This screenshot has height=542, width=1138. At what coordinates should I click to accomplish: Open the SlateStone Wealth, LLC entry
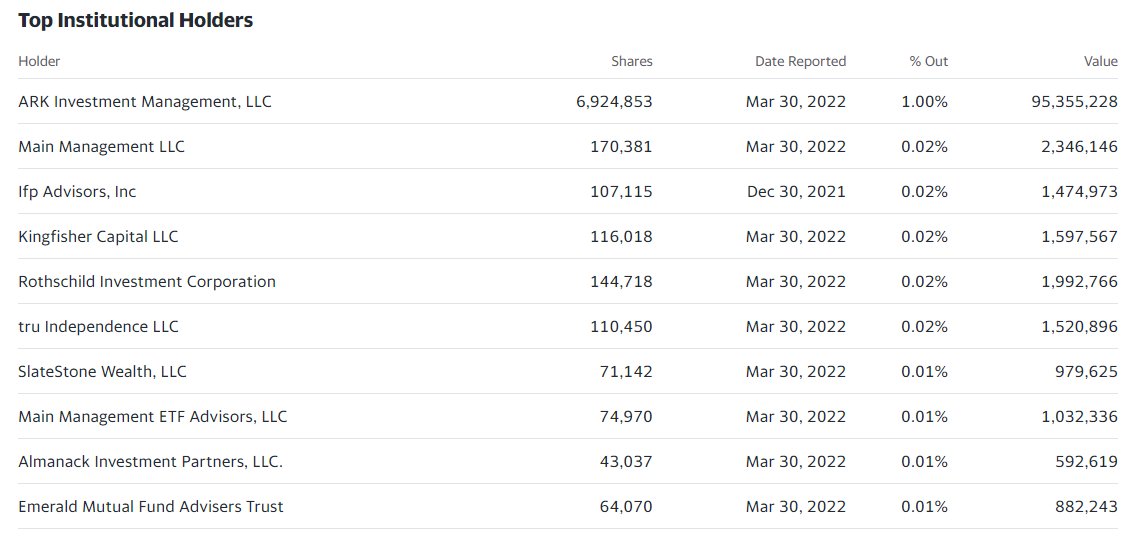pos(102,371)
